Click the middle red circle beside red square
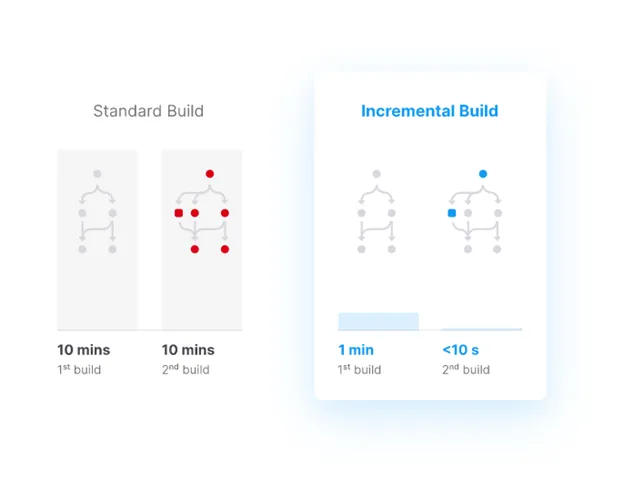 (195, 213)
